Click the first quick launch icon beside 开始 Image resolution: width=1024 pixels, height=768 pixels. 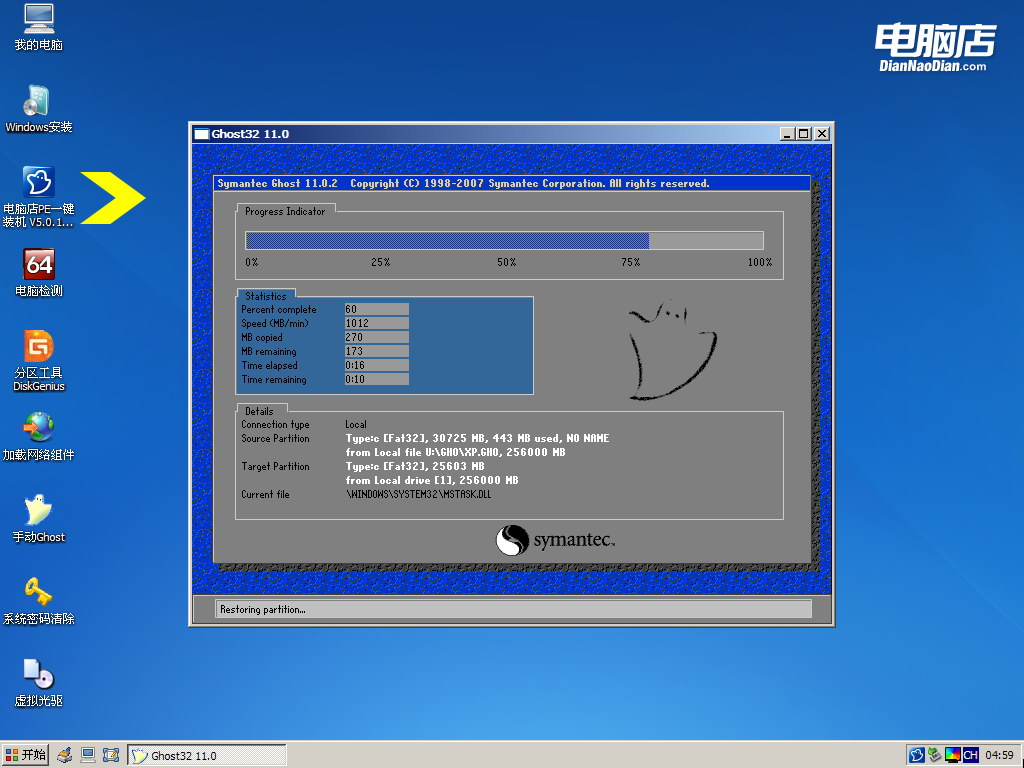(65, 755)
